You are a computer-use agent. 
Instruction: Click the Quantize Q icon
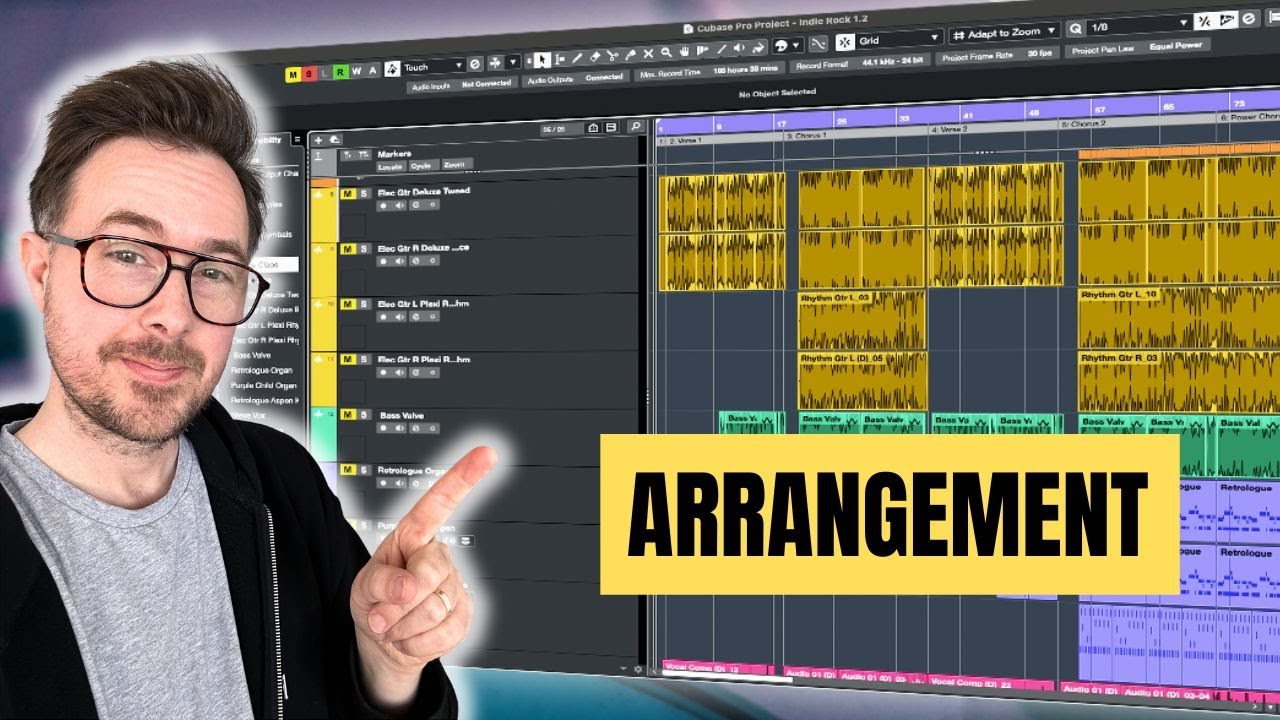coord(1076,29)
